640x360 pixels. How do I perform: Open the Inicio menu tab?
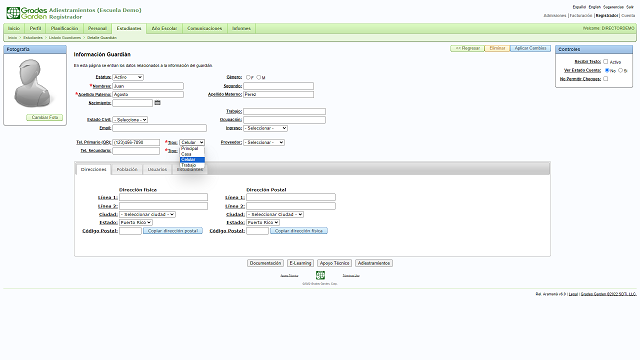coord(14,28)
